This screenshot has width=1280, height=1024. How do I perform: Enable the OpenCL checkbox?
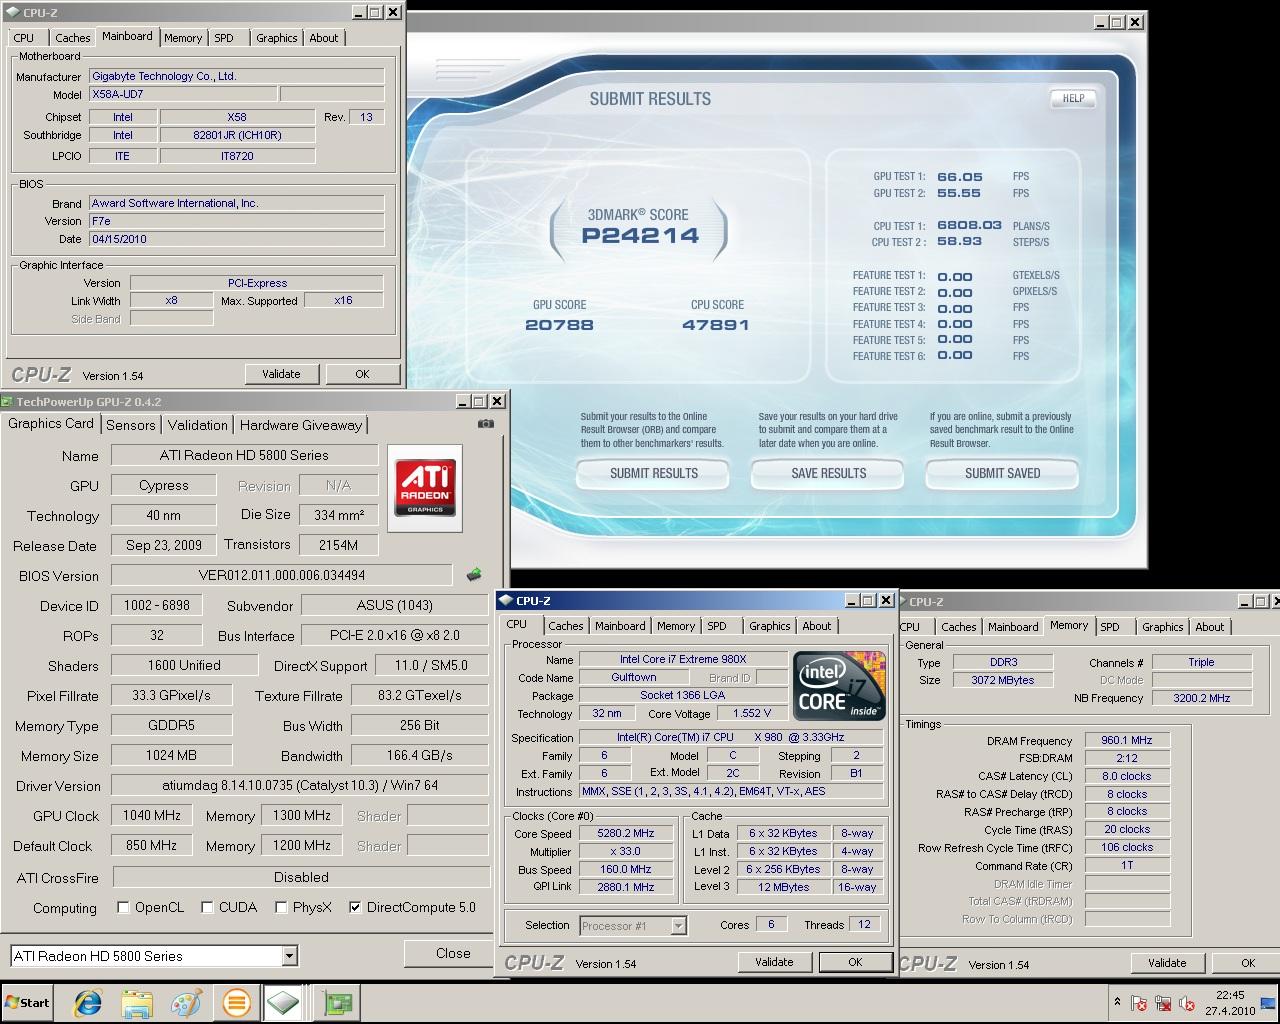123,907
